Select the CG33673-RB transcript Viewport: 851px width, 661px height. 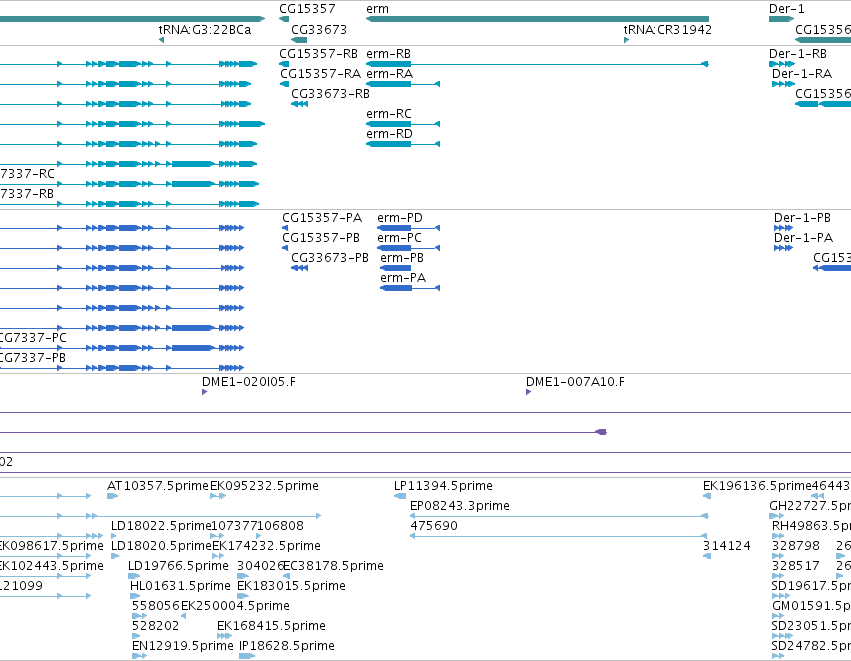300,104
